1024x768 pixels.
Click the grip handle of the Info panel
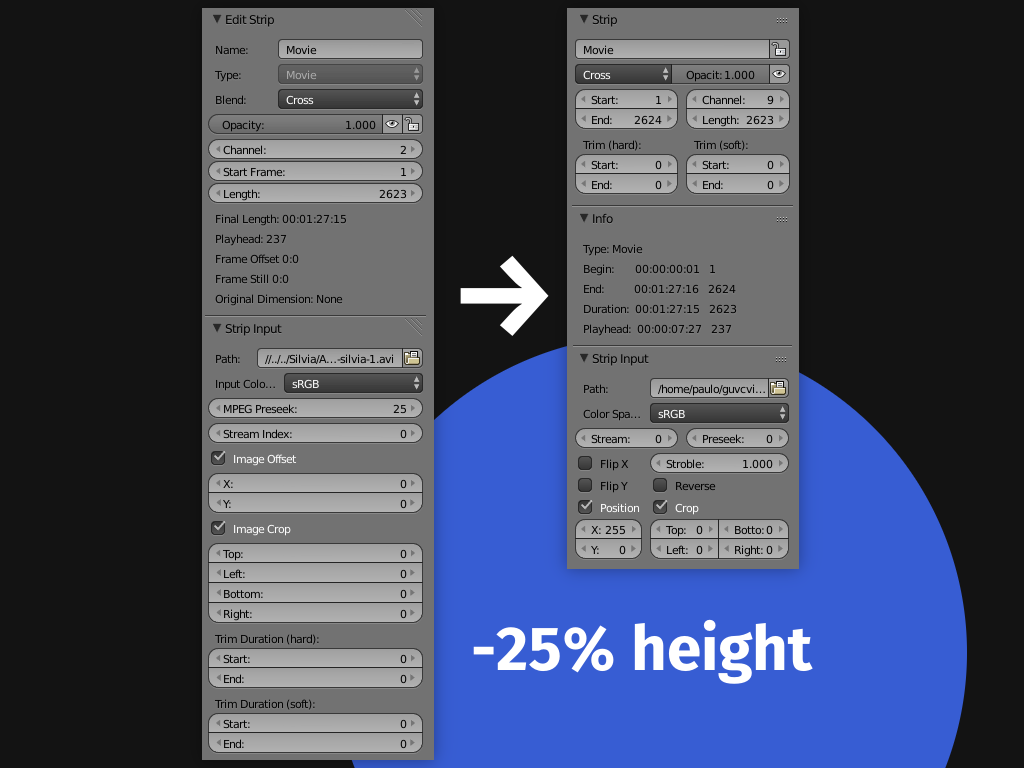pyautogui.click(x=782, y=219)
